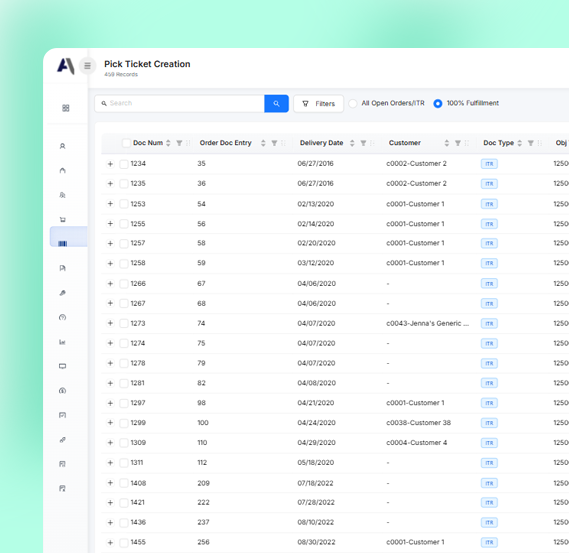The image size is (569, 553).
Task: Tick the header select-all checkbox
Action: (126, 143)
